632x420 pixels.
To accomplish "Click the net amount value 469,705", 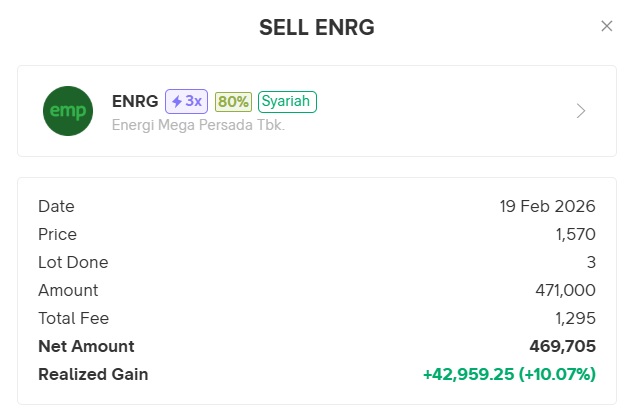I will (562, 346).
